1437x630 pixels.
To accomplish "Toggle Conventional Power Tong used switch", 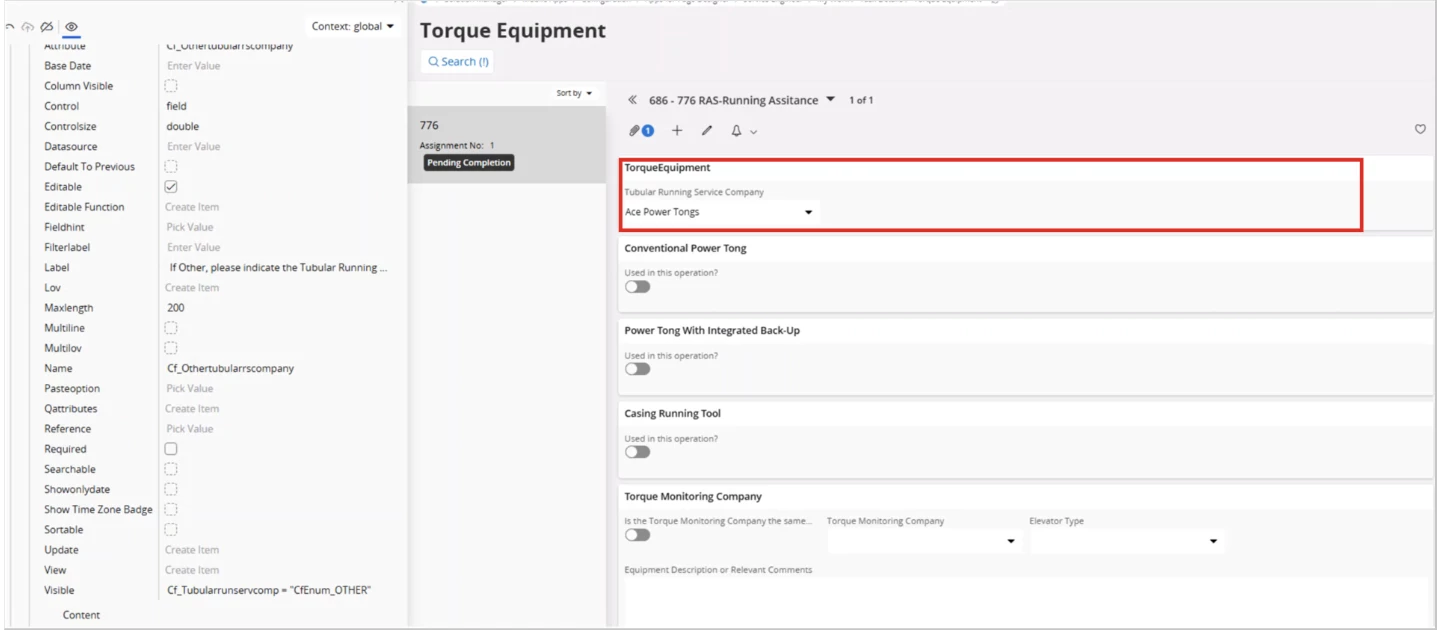I will click(637, 287).
